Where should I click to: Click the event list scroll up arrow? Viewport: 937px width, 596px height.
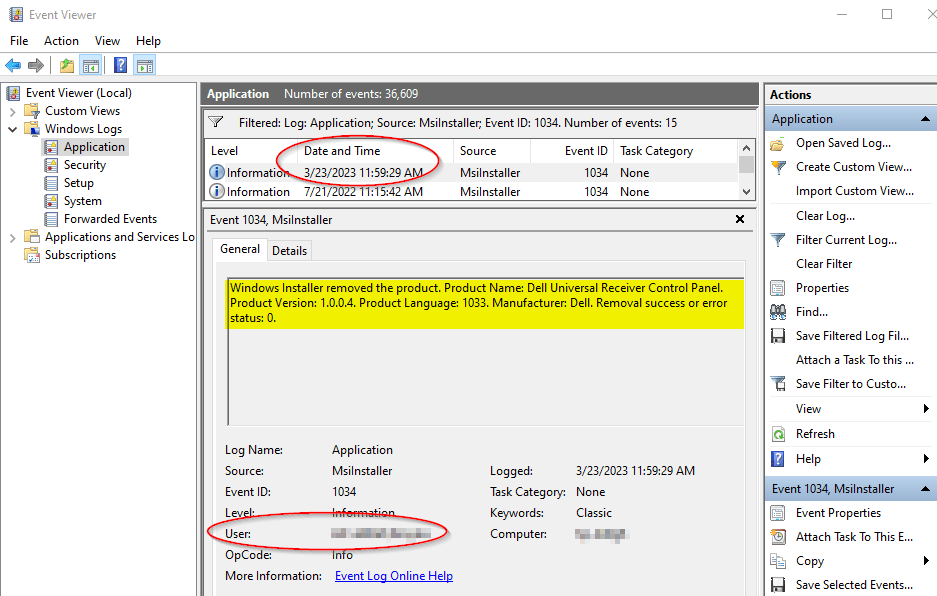point(746,148)
